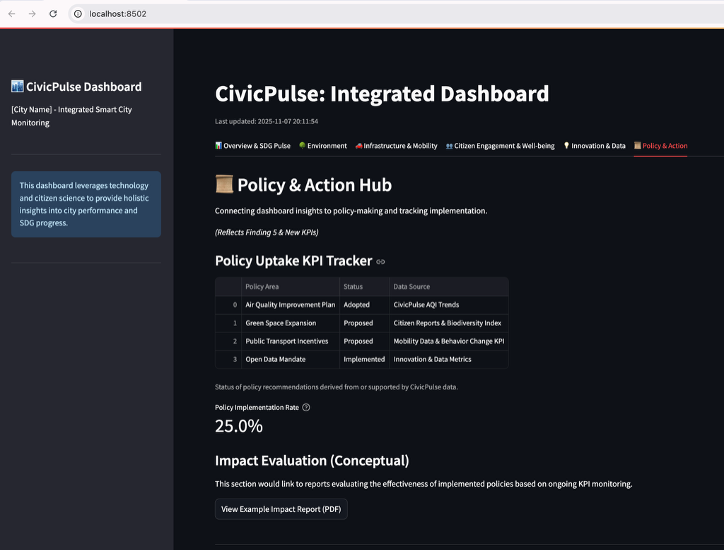Select the Innovation & Data tab
This screenshot has width=724, height=550.
point(594,146)
